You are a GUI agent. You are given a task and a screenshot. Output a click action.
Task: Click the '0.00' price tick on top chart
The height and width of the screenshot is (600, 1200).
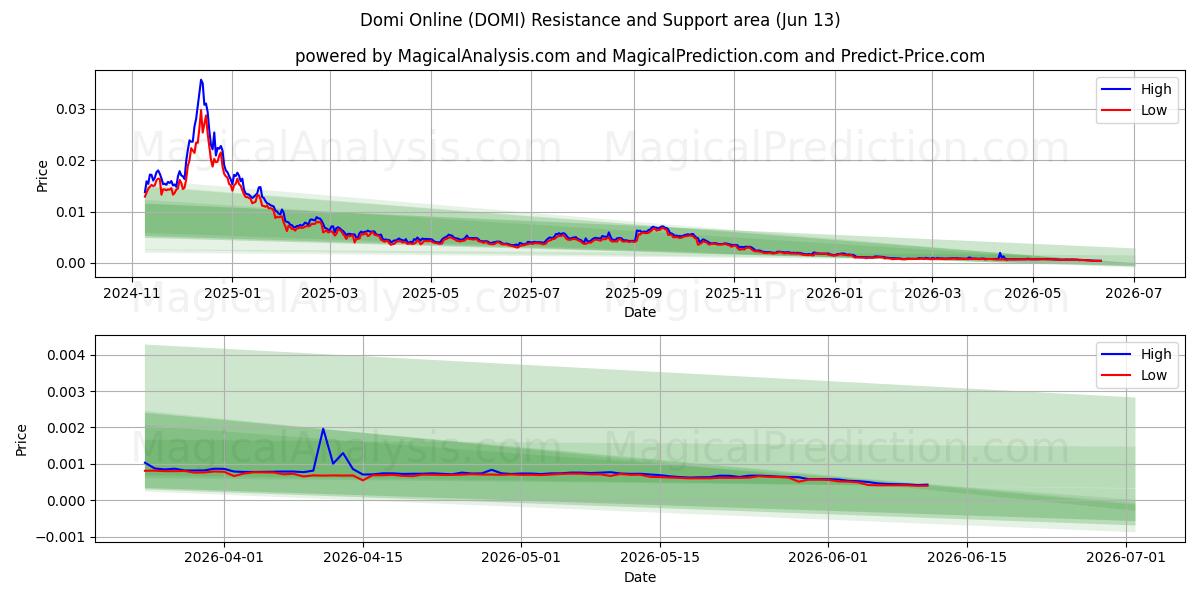coord(72,264)
